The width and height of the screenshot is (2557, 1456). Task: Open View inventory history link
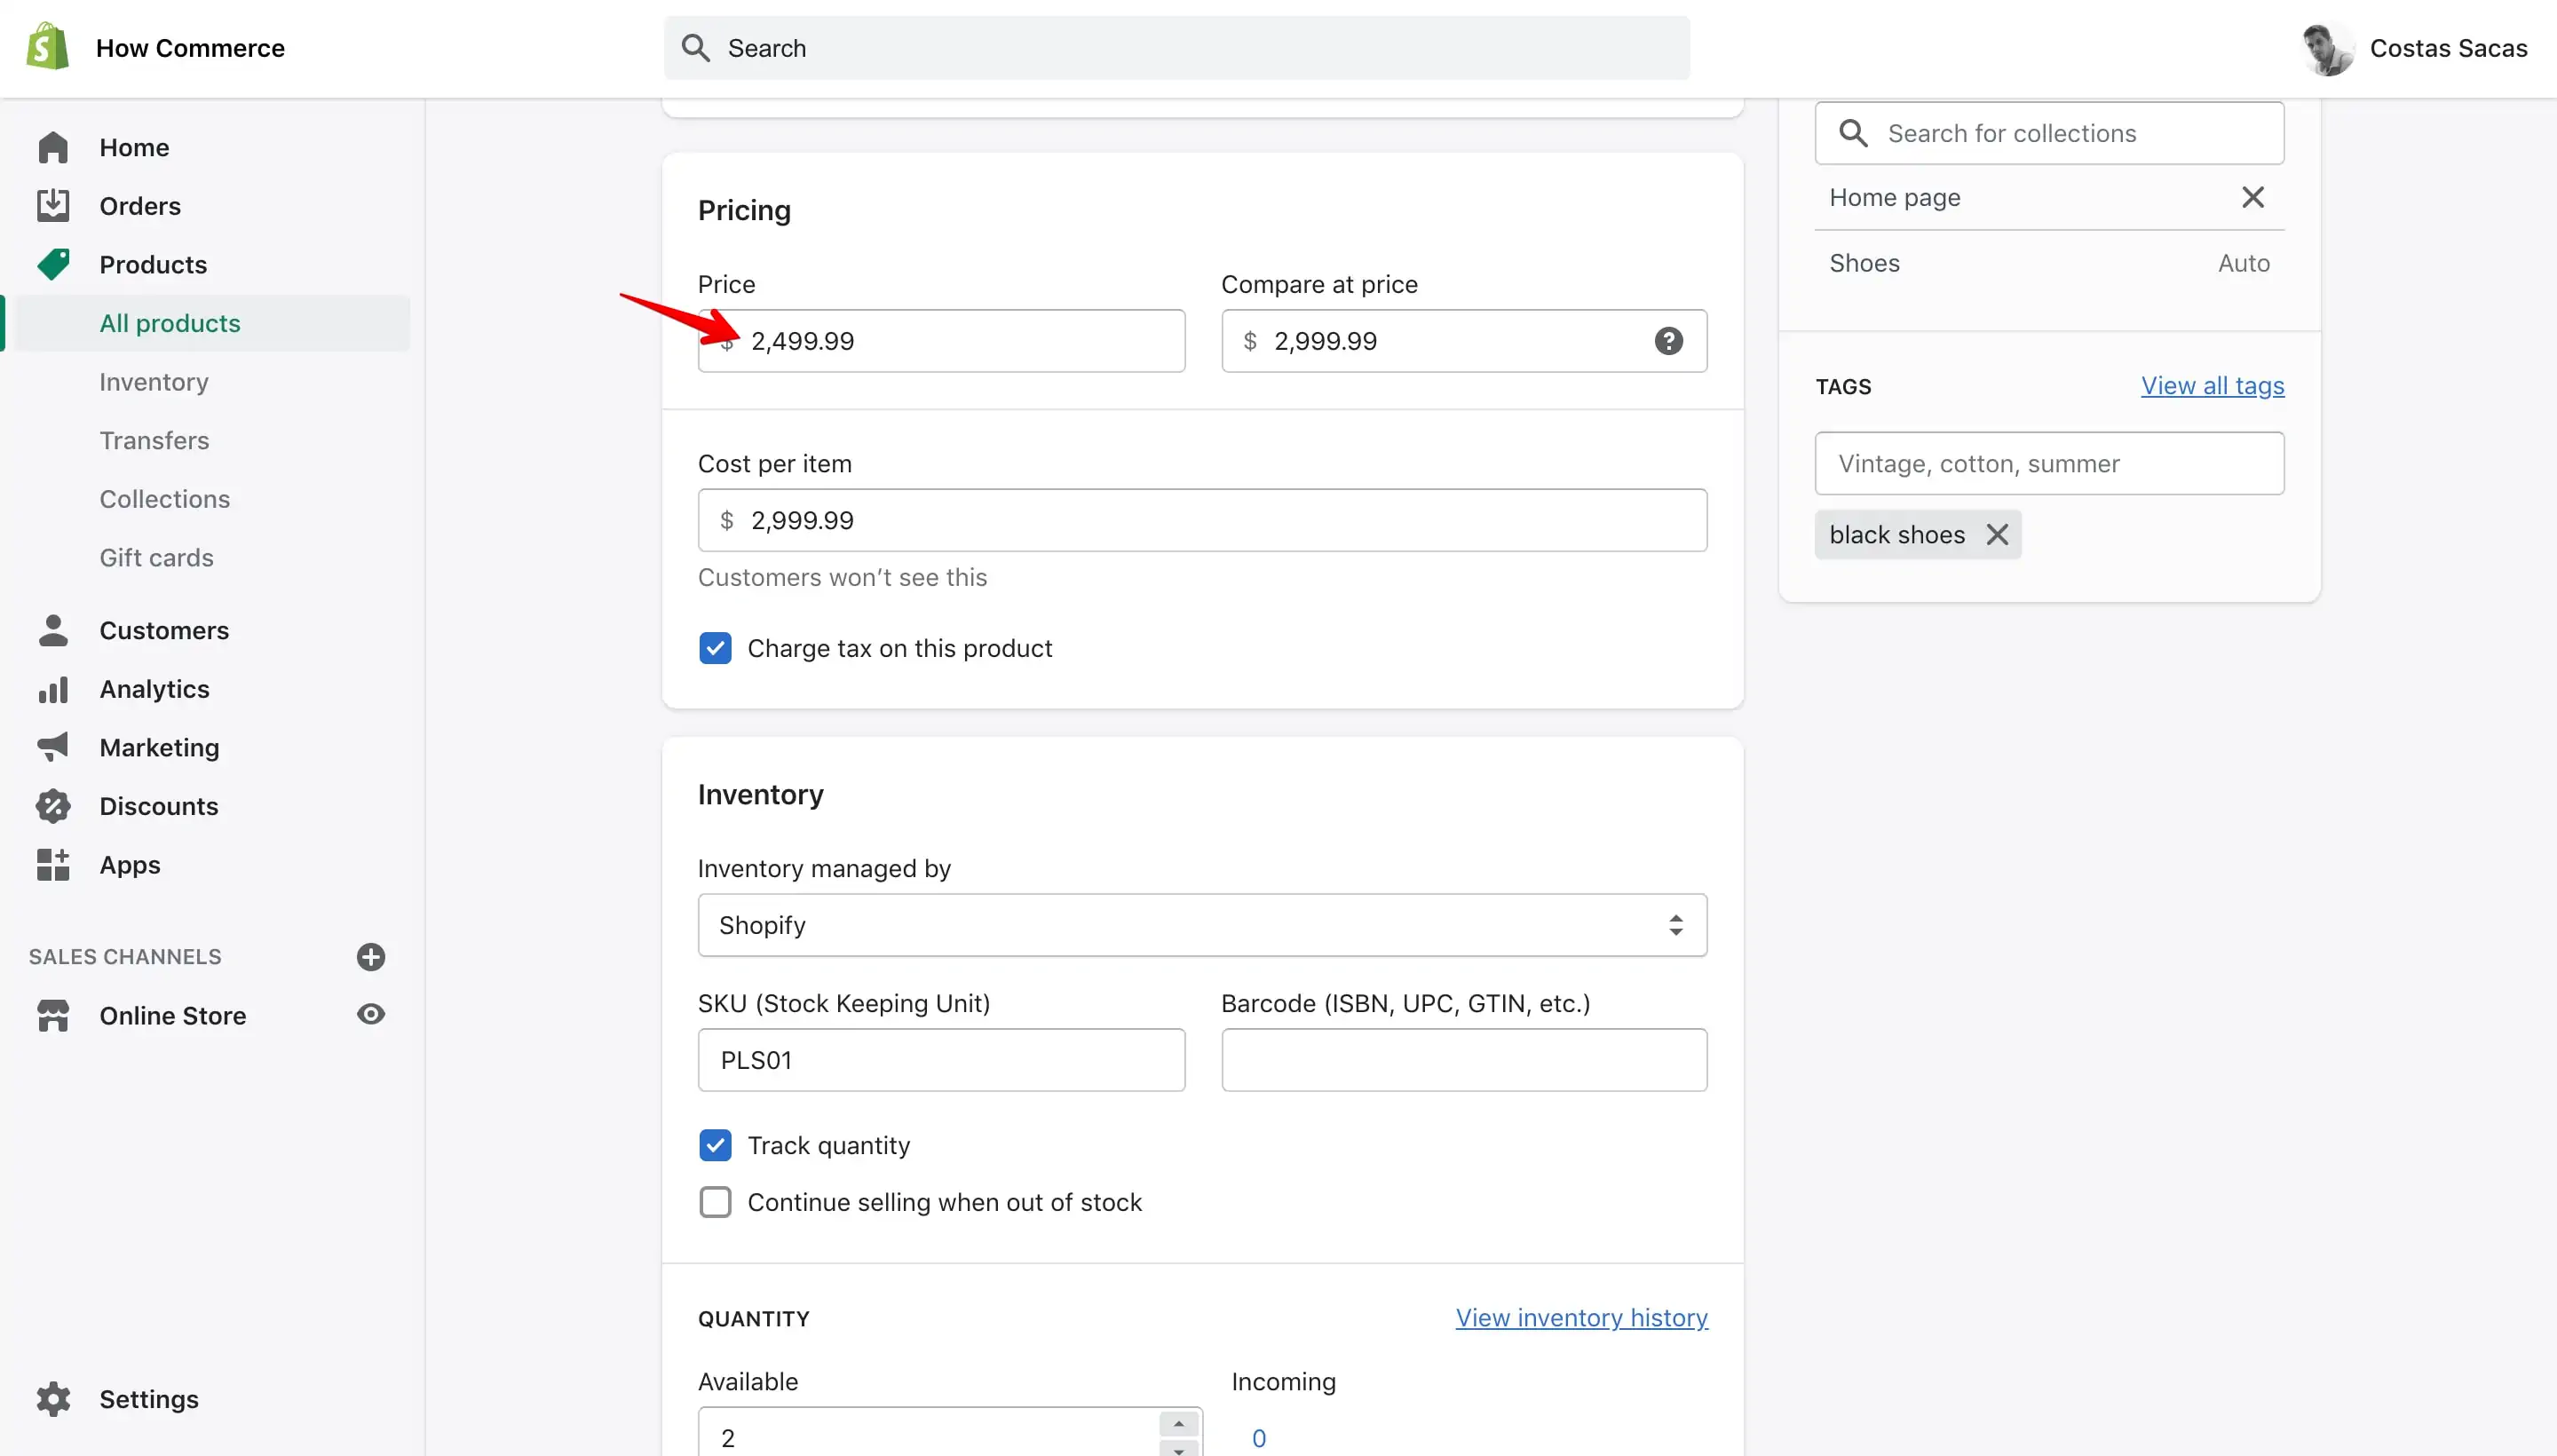pyautogui.click(x=1581, y=1318)
